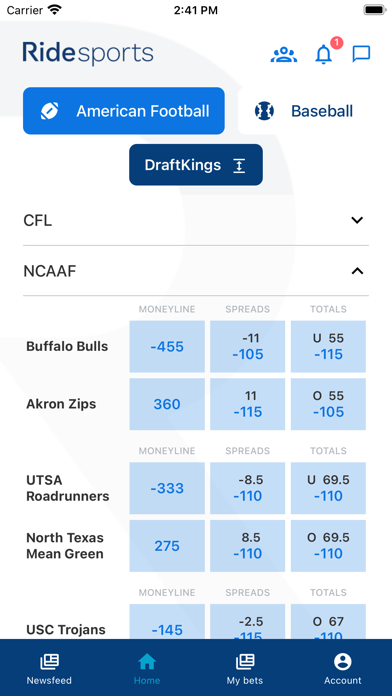Open the DraftKings sportsbook selector
Image resolution: width=392 pixels, height=696 pixels.
pos(196,165)
